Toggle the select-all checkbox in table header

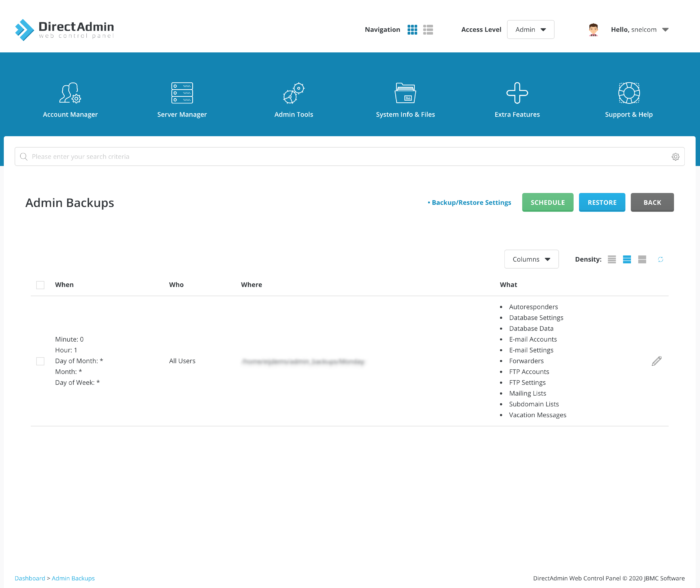[x=40, y=285]
